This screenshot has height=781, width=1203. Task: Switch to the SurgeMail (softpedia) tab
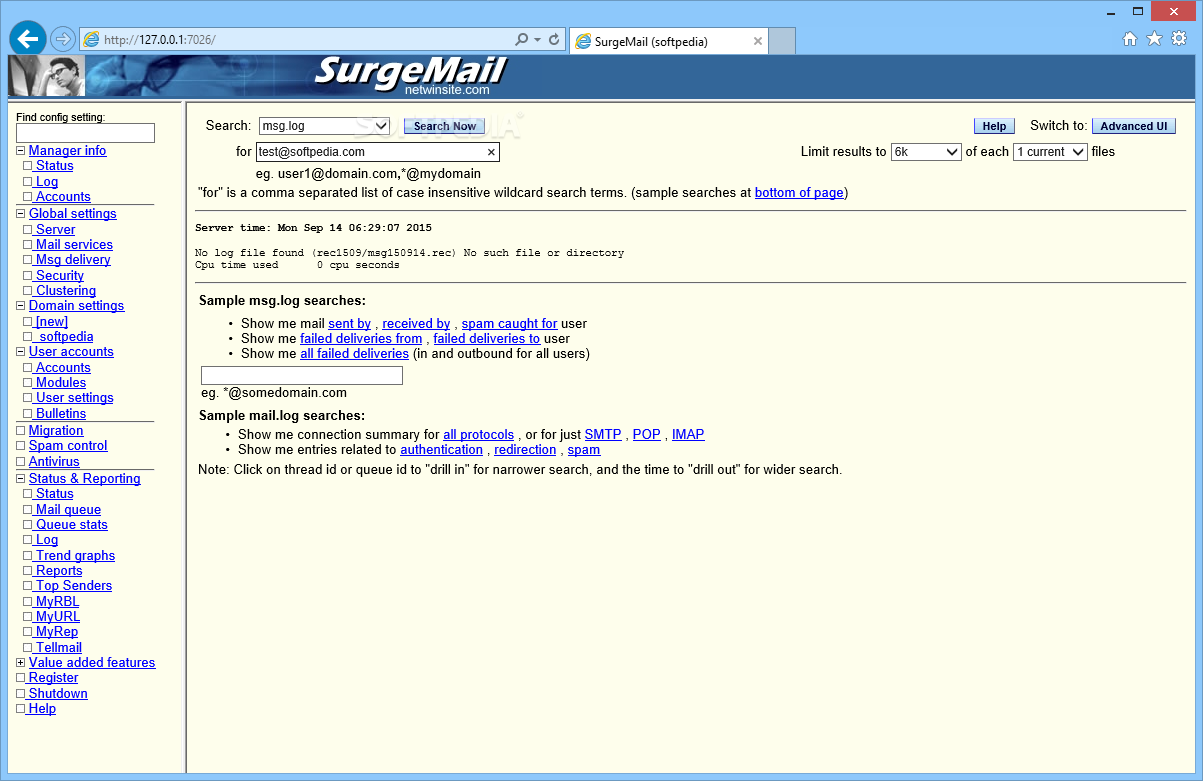click(668, 41)
